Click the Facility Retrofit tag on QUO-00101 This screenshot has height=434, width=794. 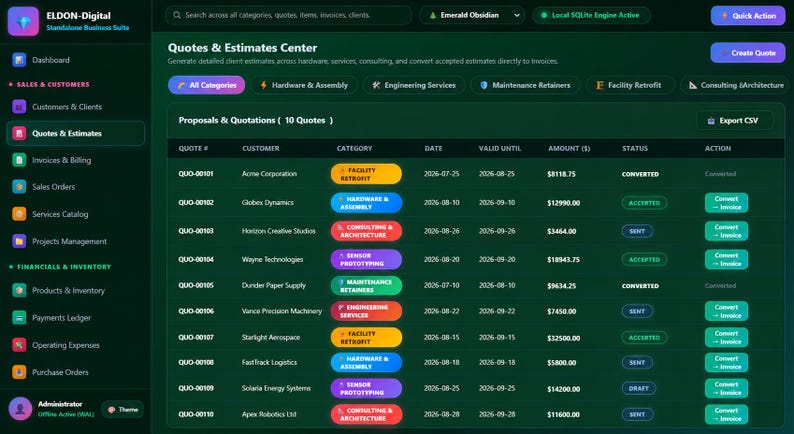[x=366, y=174]
